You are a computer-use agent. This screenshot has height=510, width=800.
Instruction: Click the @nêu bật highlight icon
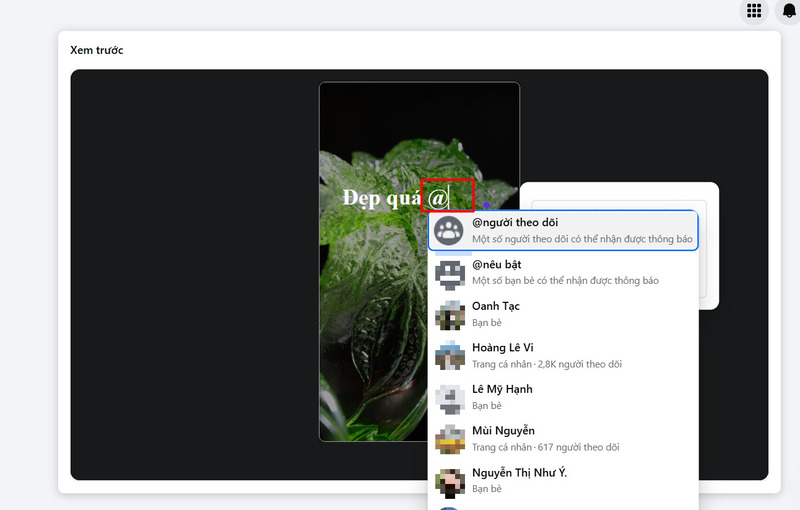click(x=450, y=273)
